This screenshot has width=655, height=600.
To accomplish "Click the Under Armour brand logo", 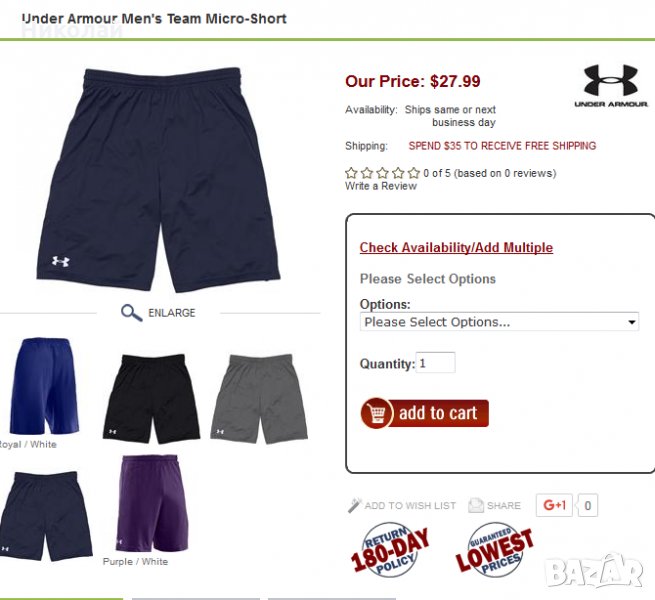I will 611,86.
